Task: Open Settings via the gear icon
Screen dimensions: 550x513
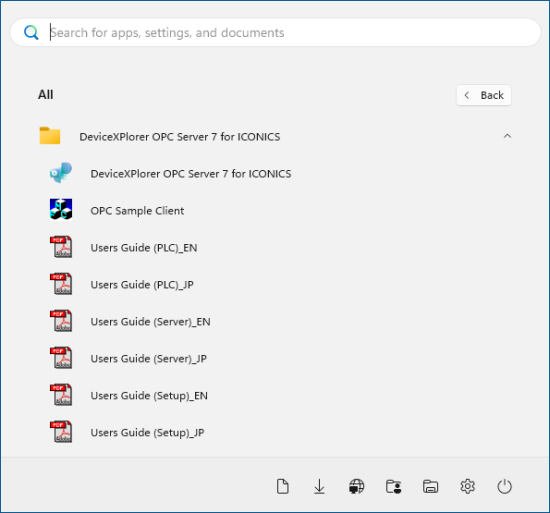Action: (x=468, y=487)
